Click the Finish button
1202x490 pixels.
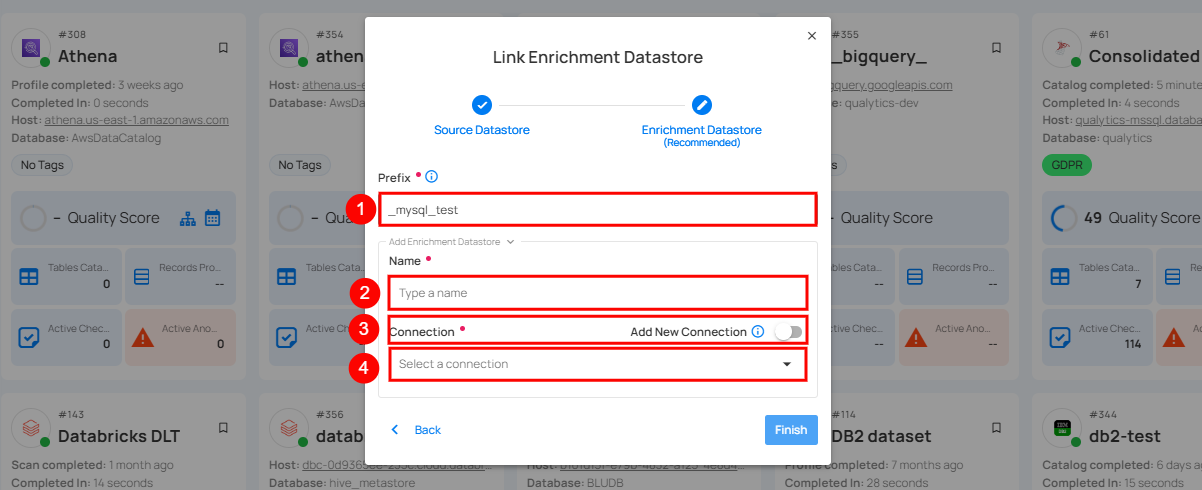pyautogui.click(x=791, y=430)
